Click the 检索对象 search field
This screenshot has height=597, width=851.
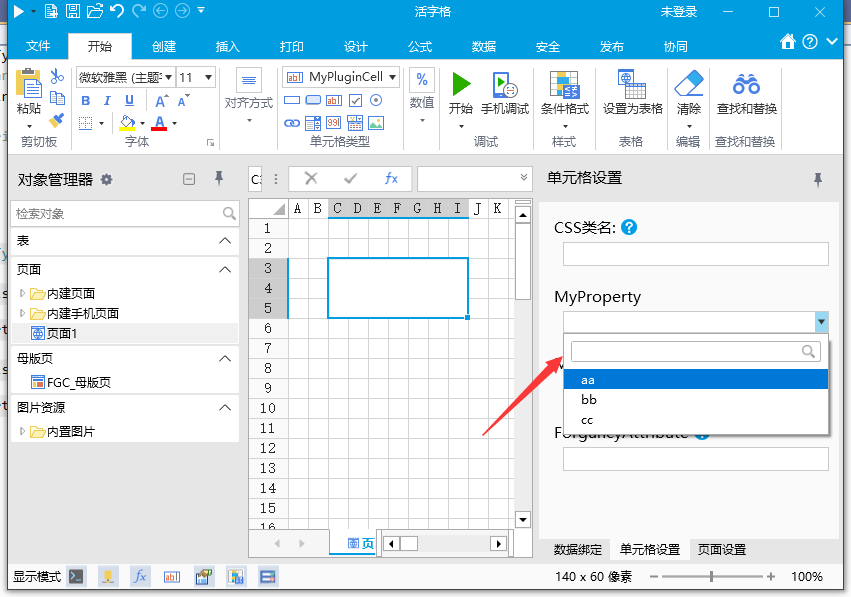point(125,213)
